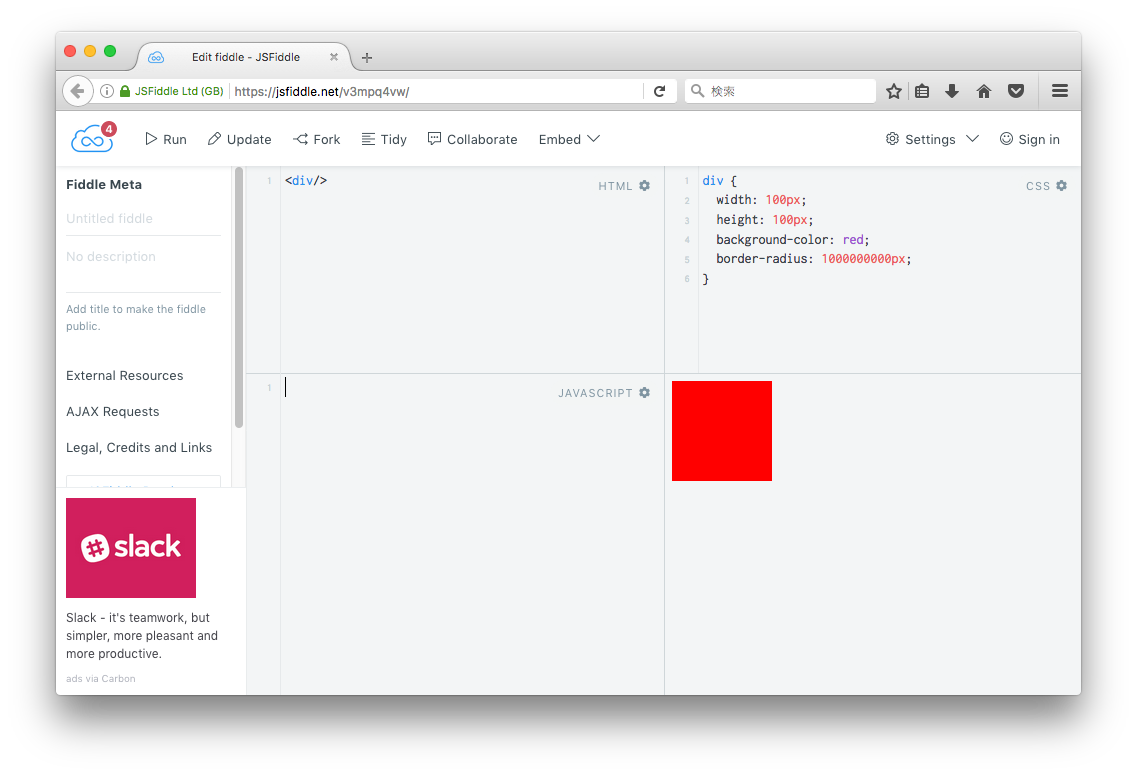The image size is (1137, 775).
Task: Open the browser downloads arrow
Action: point(952,90)
